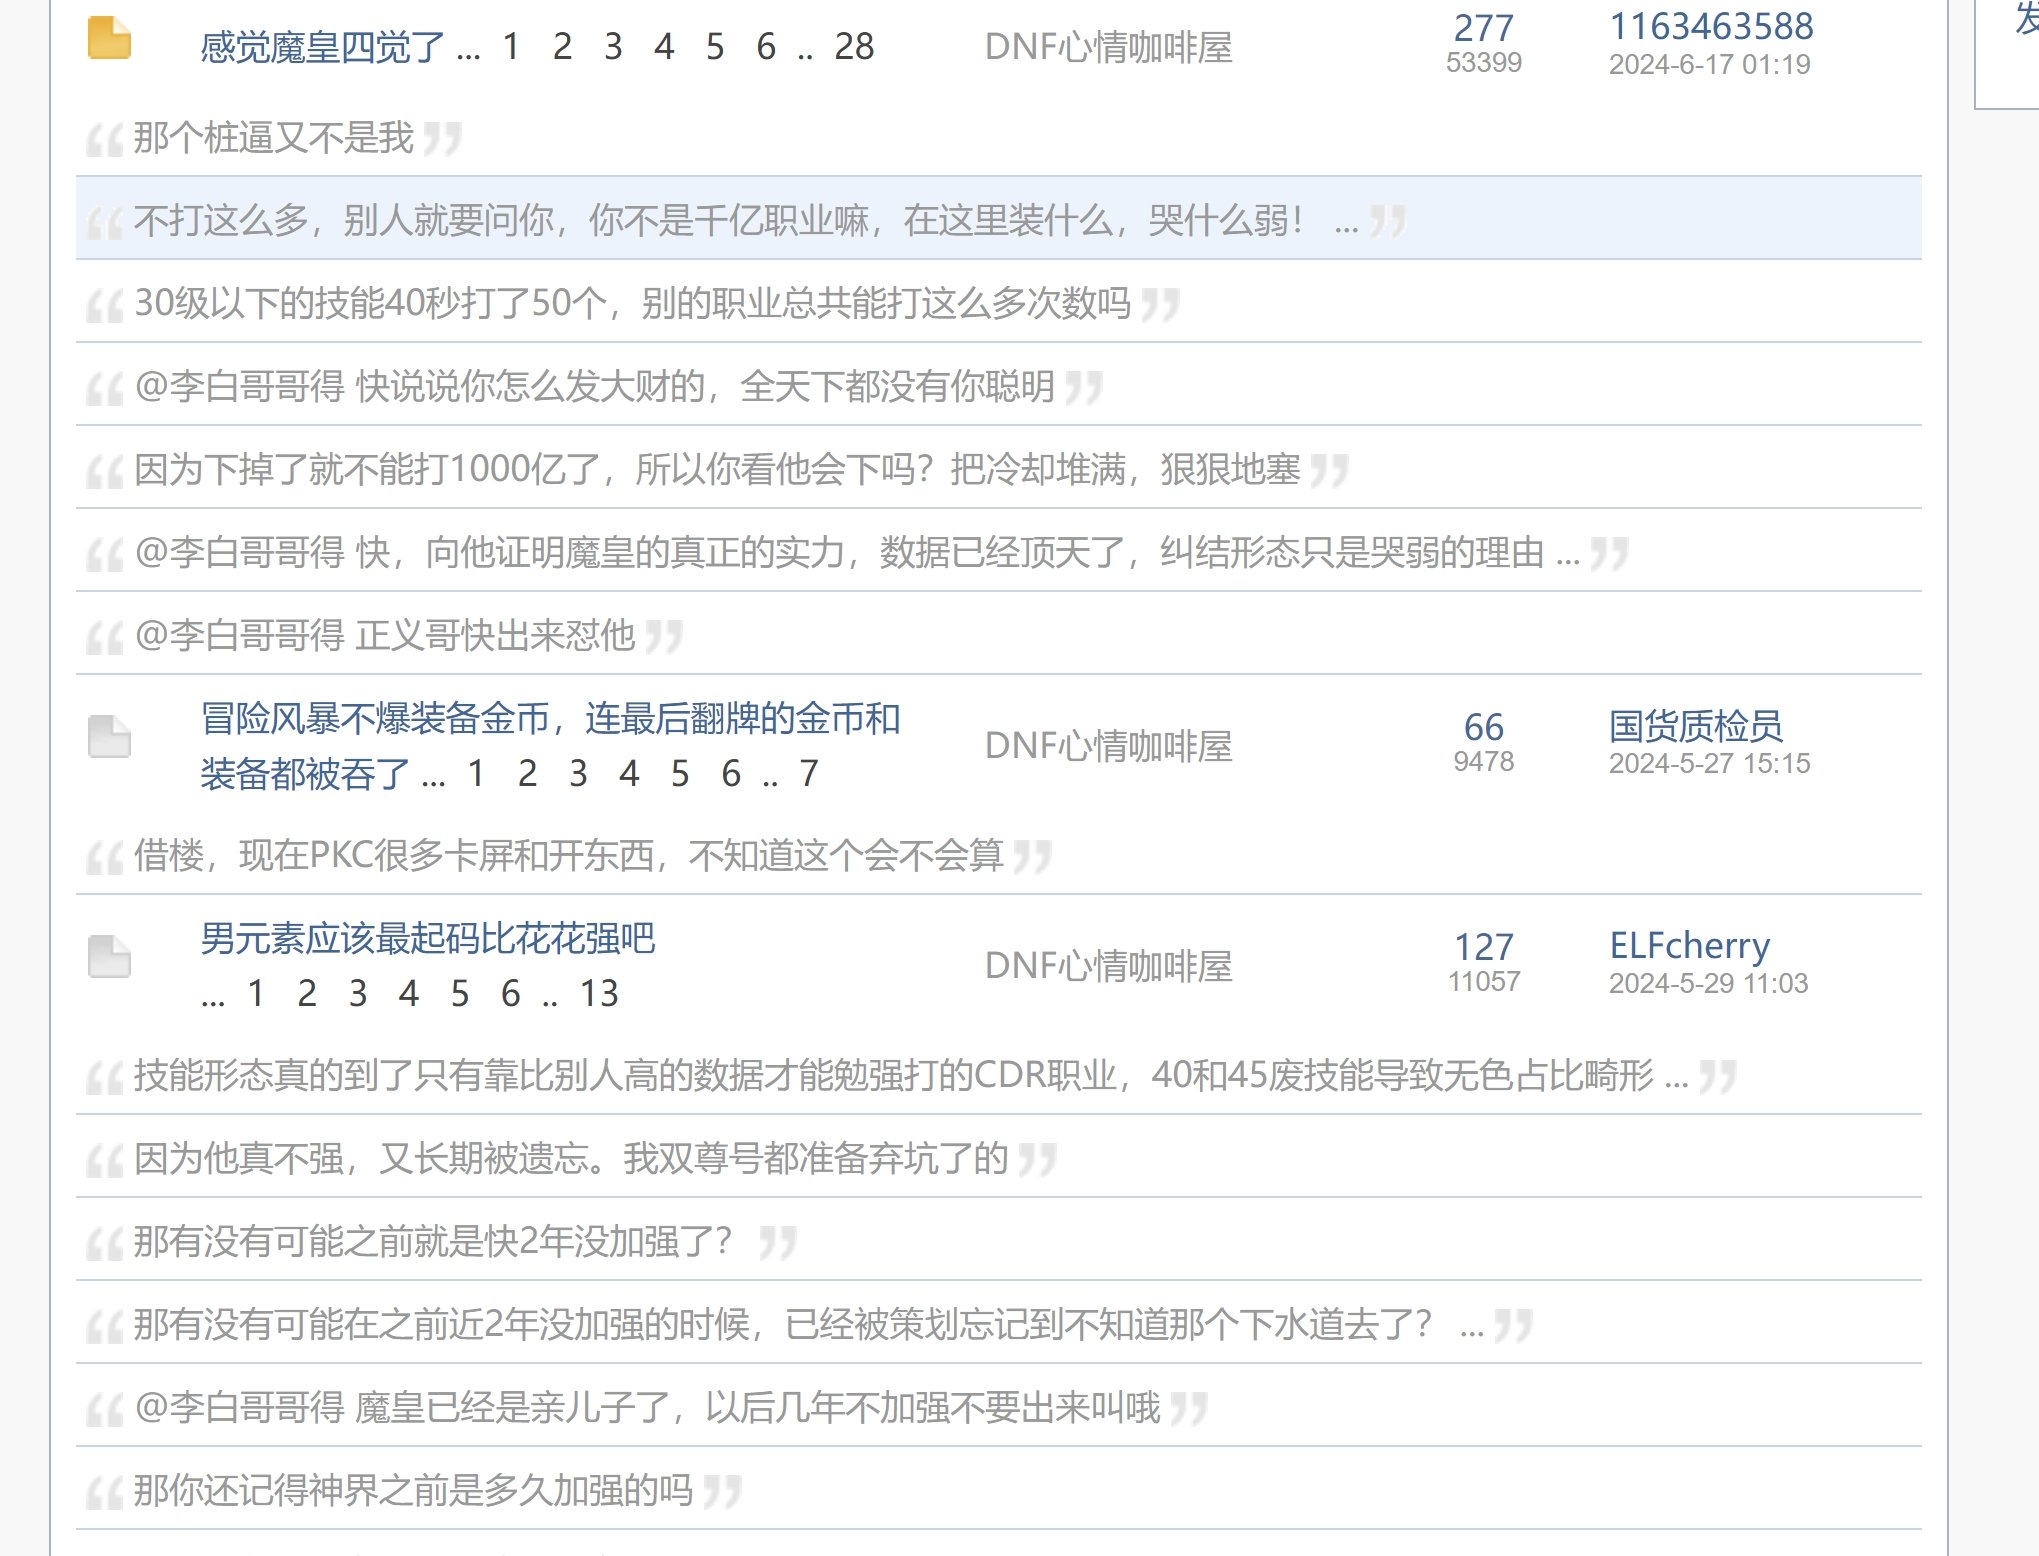Open DNF心情咖啡屋 forum on 男元素 row
Screen dimensions: 2039x1556
[x=1108, y=966]
